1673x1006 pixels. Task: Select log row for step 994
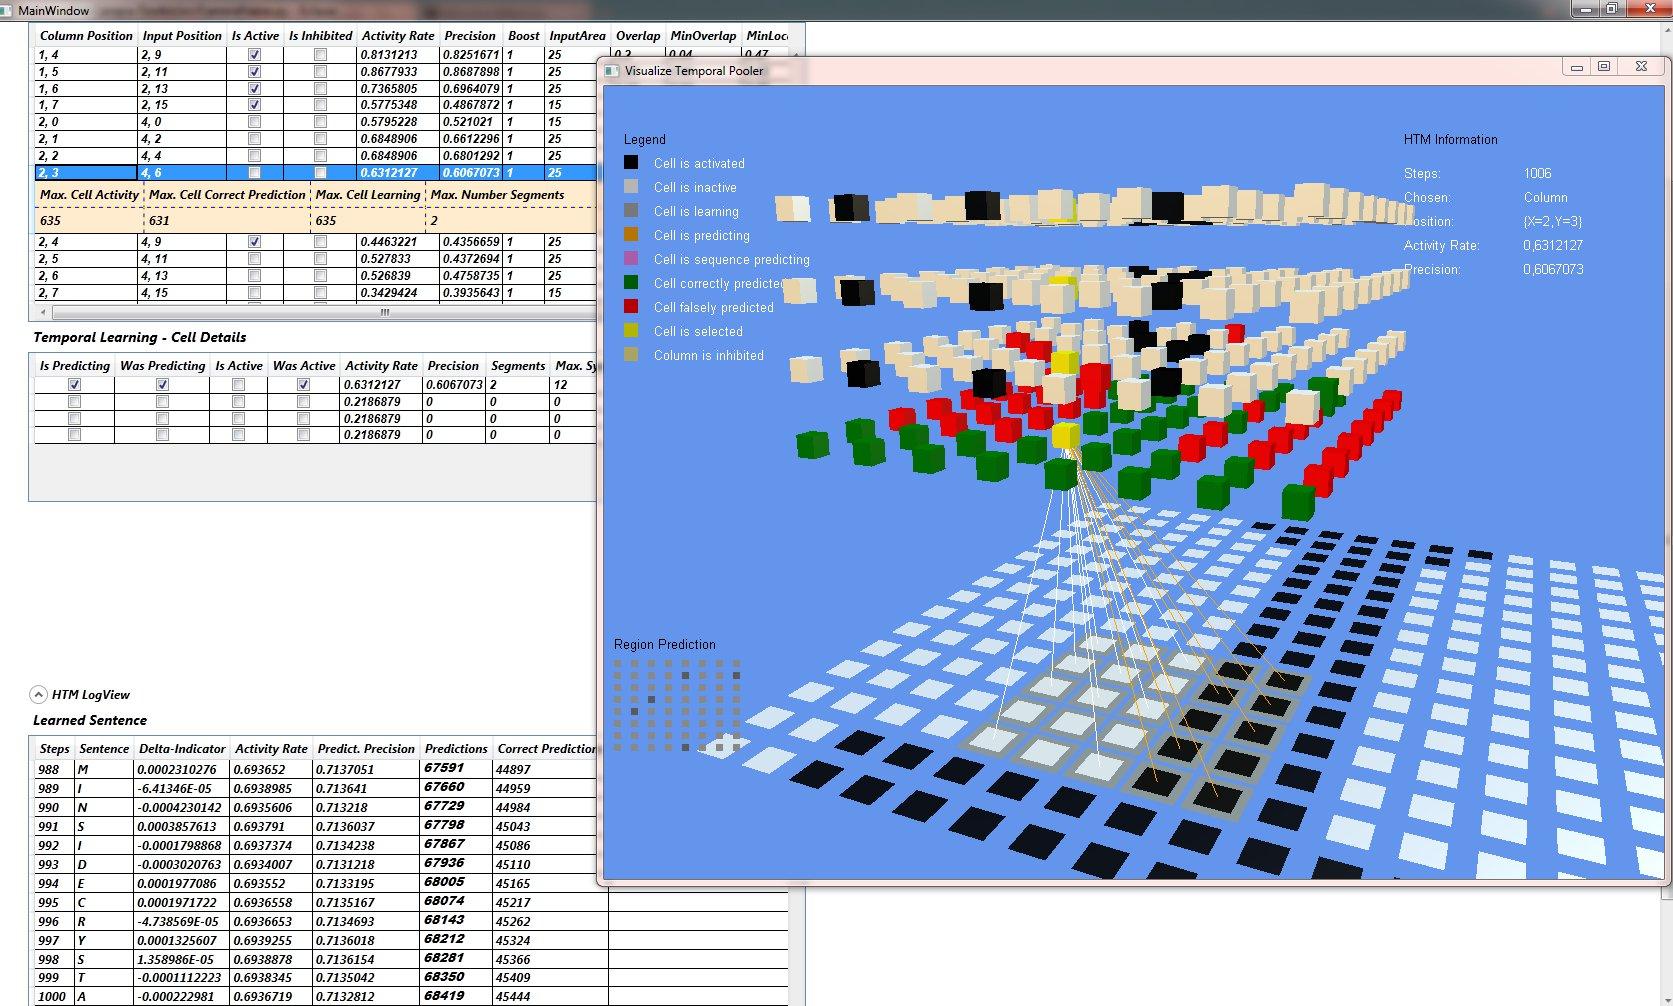tap(300, 884)
